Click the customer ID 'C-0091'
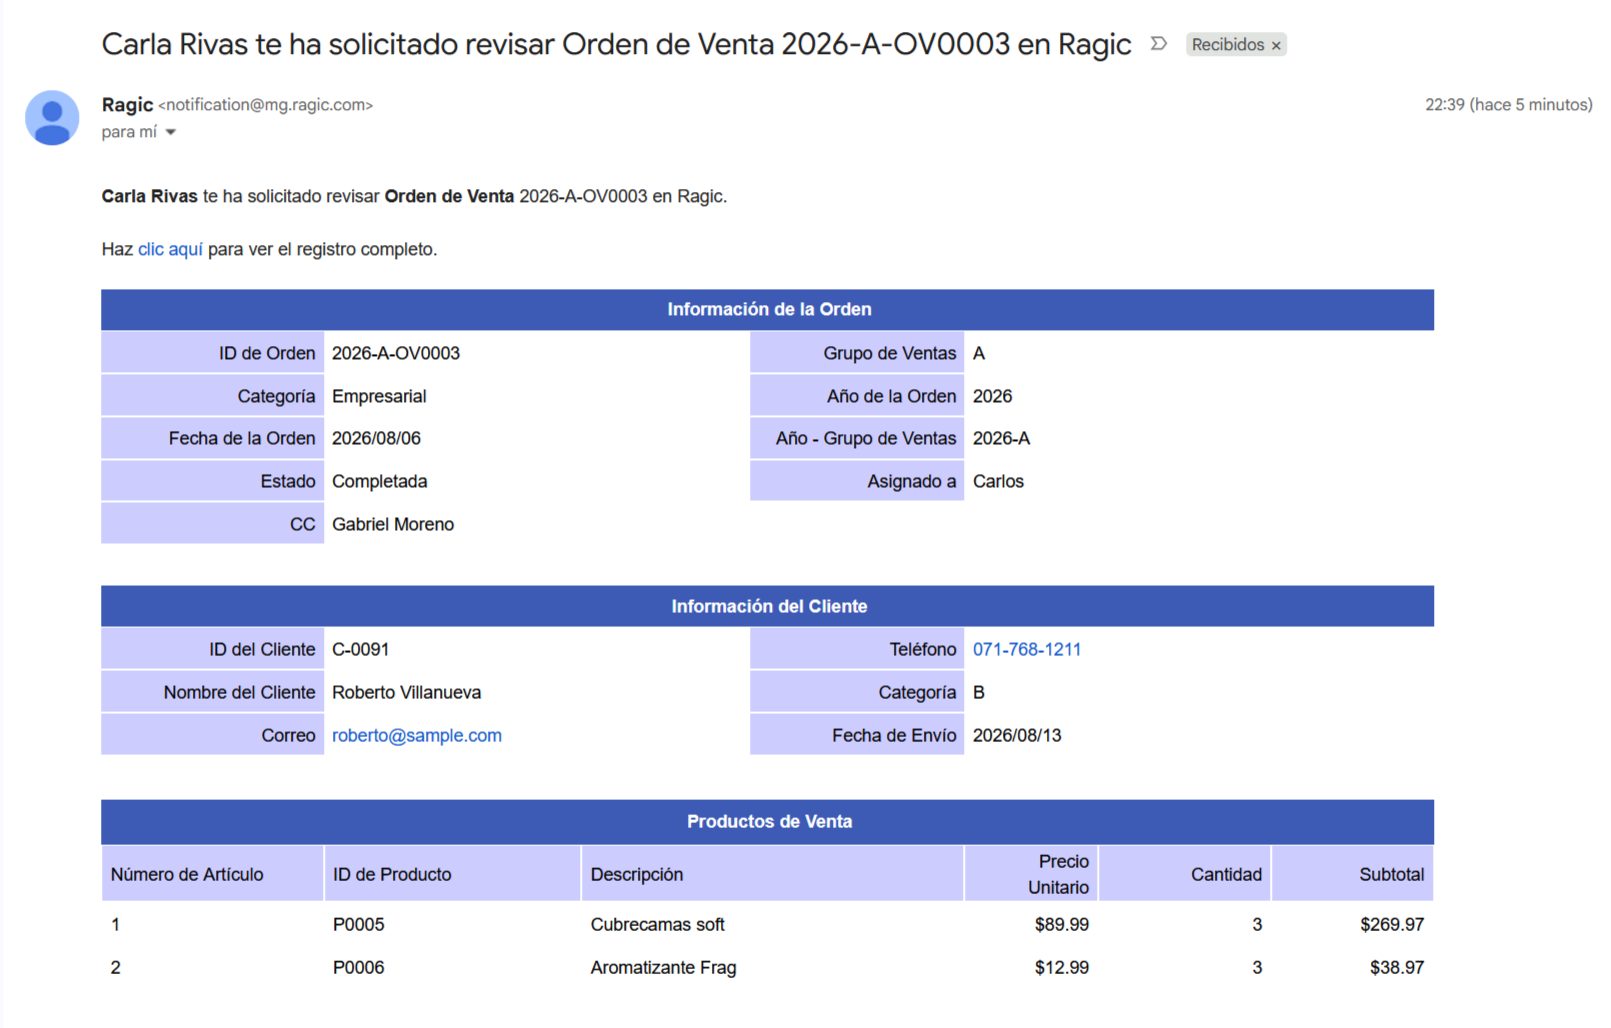Image resolution: width=1611 pixels, height=1028 pixels. point(360,649)
